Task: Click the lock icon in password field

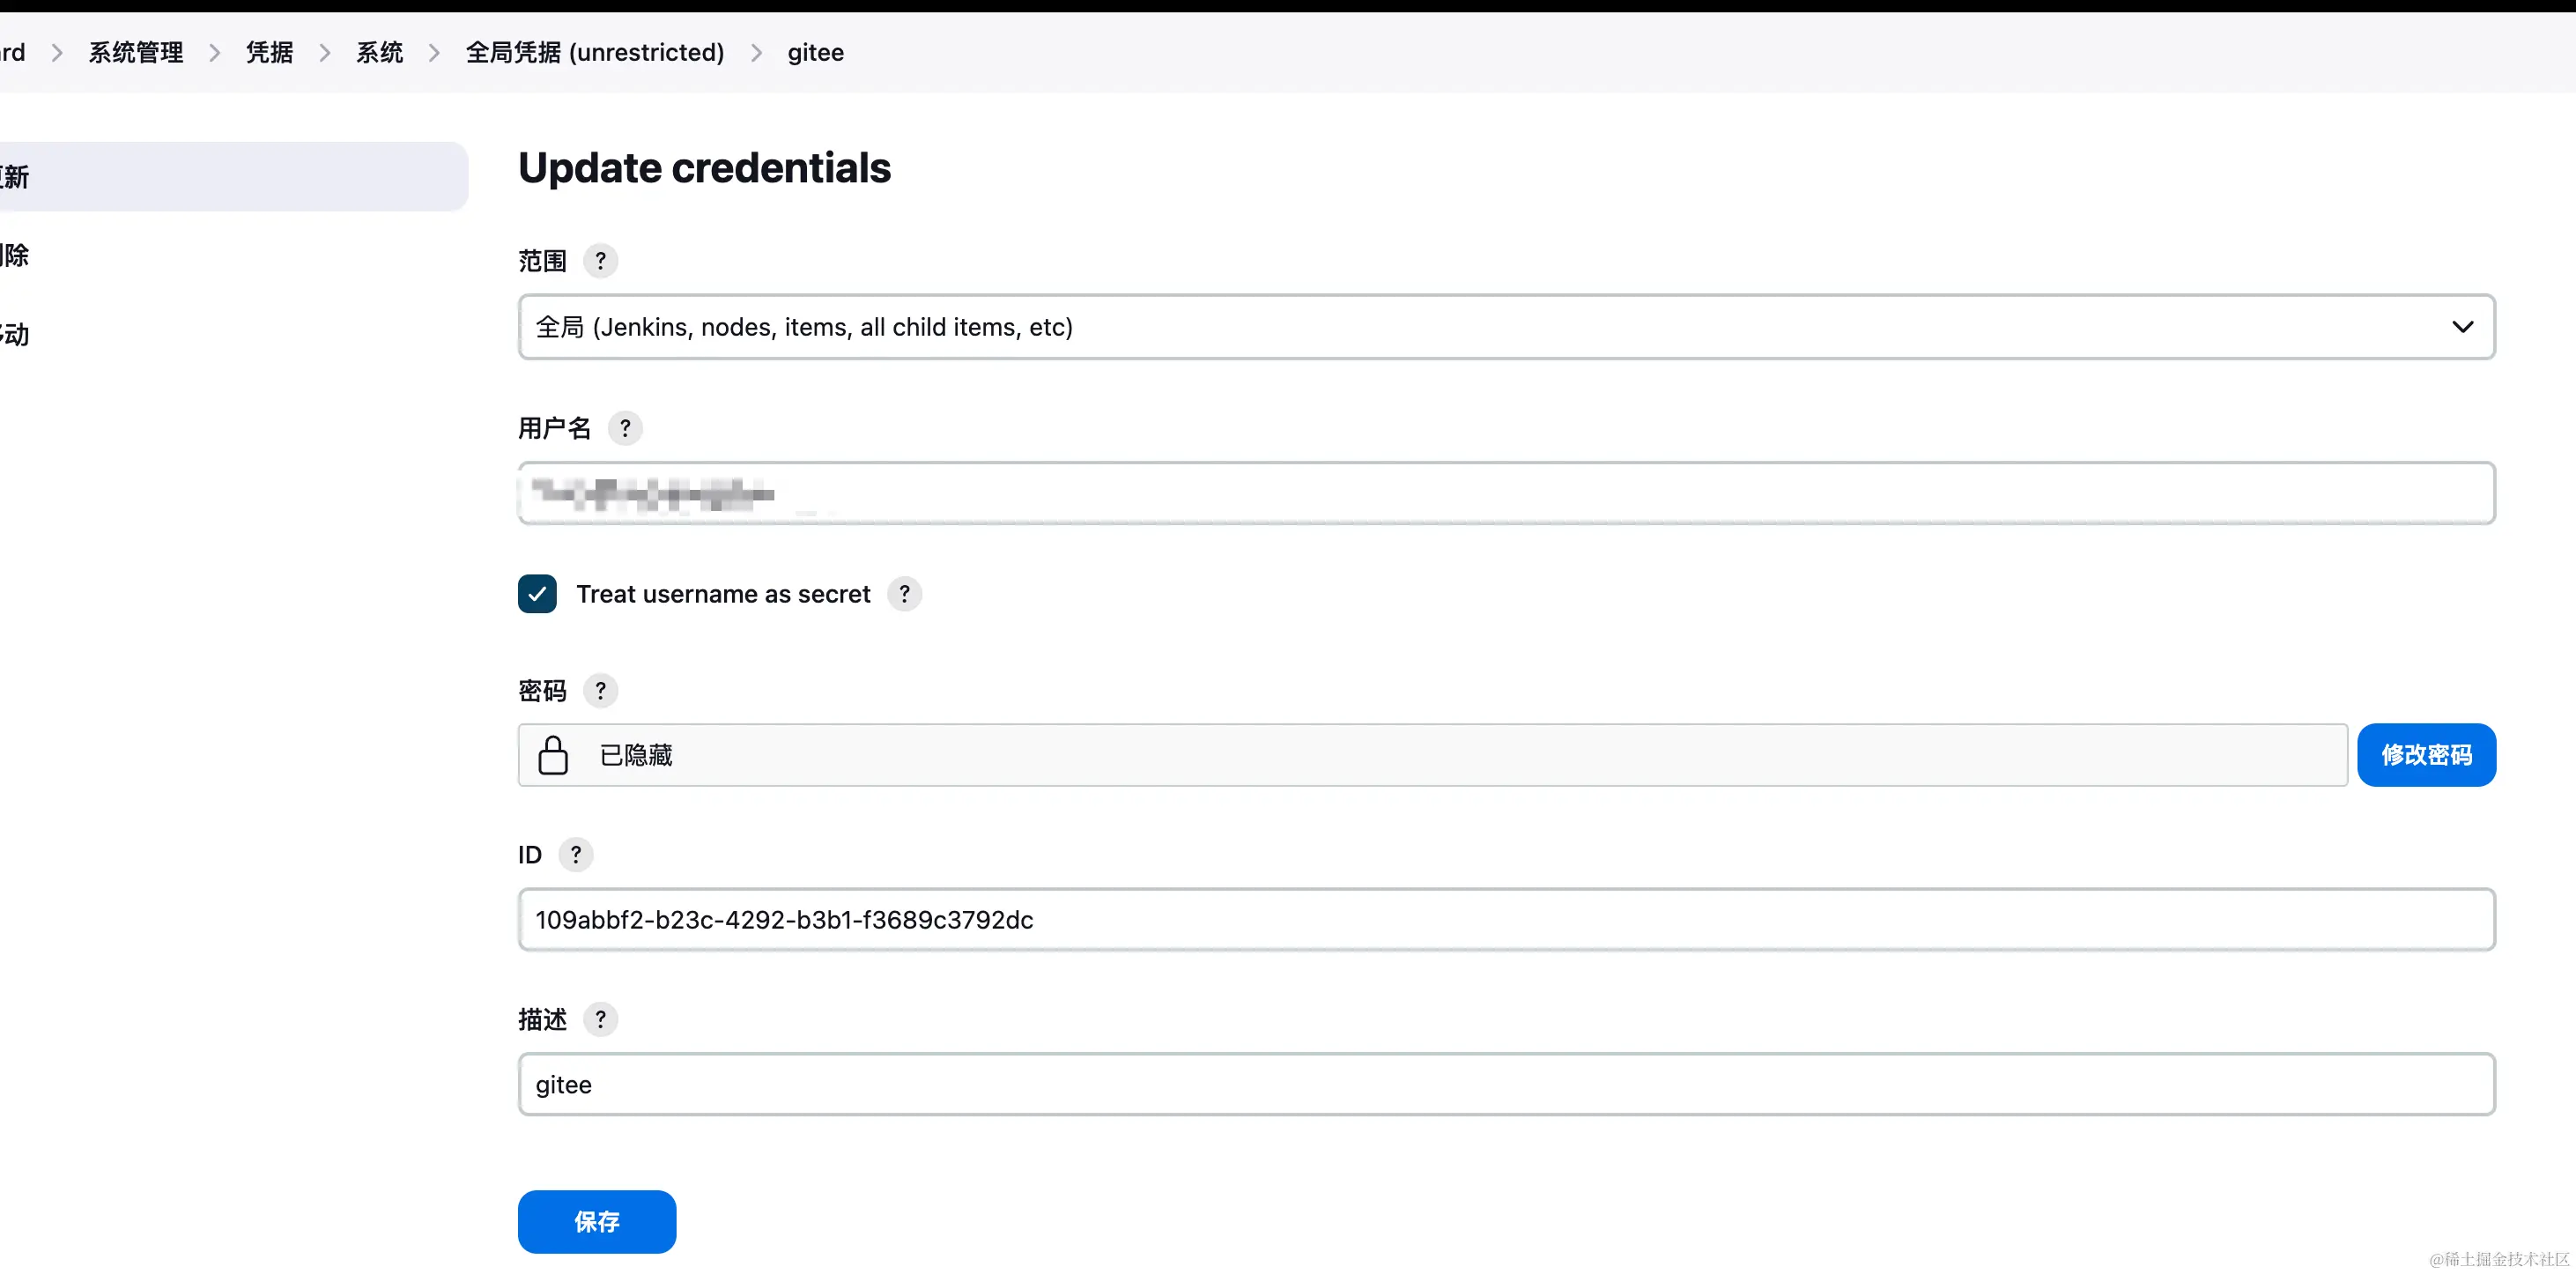Action: click(x=553, y=755)
